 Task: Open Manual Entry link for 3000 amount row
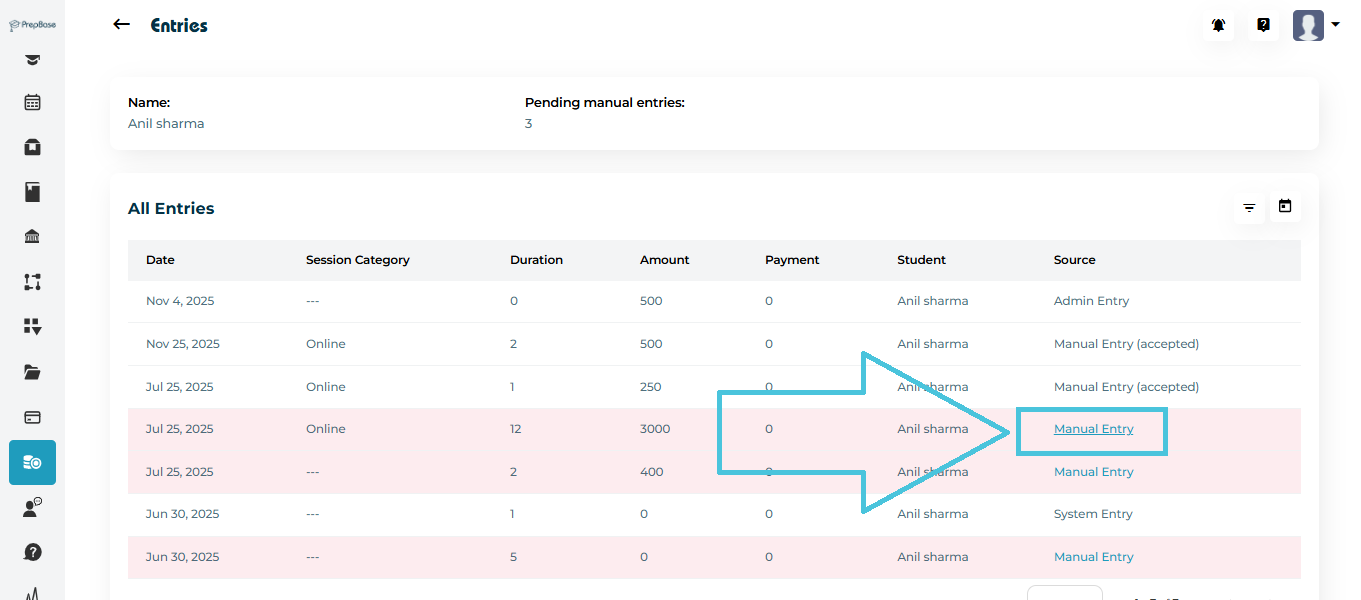[x=1093, y=429]
